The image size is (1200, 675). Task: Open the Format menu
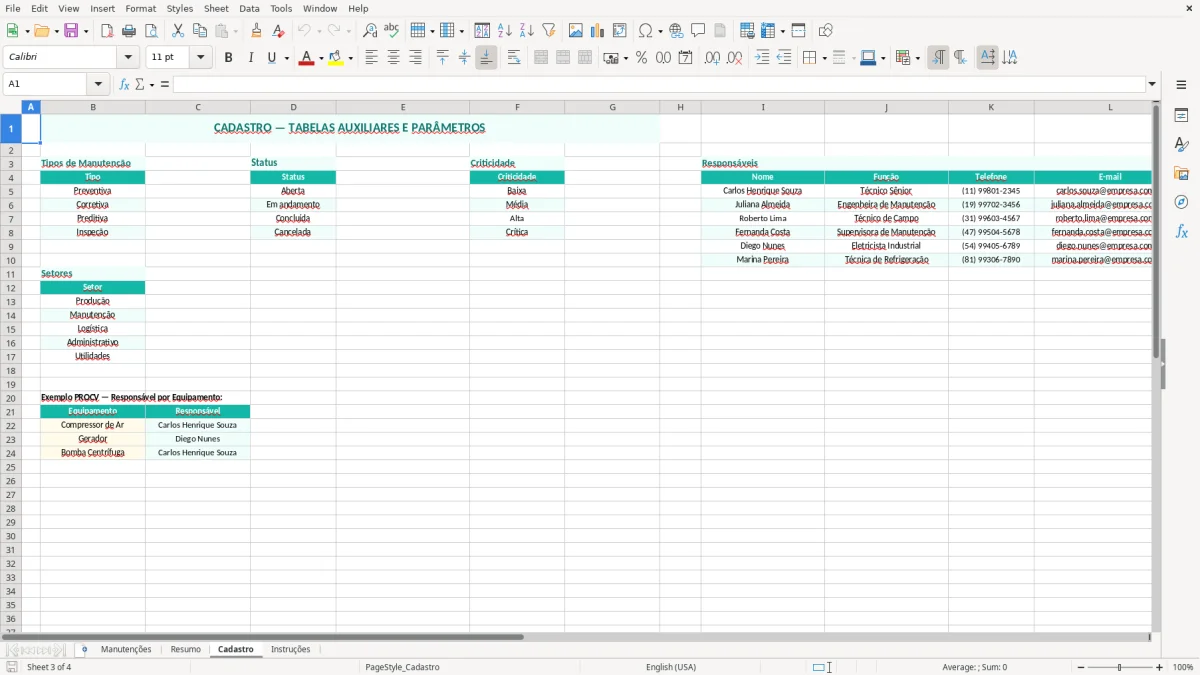click(x=140, y=8)
